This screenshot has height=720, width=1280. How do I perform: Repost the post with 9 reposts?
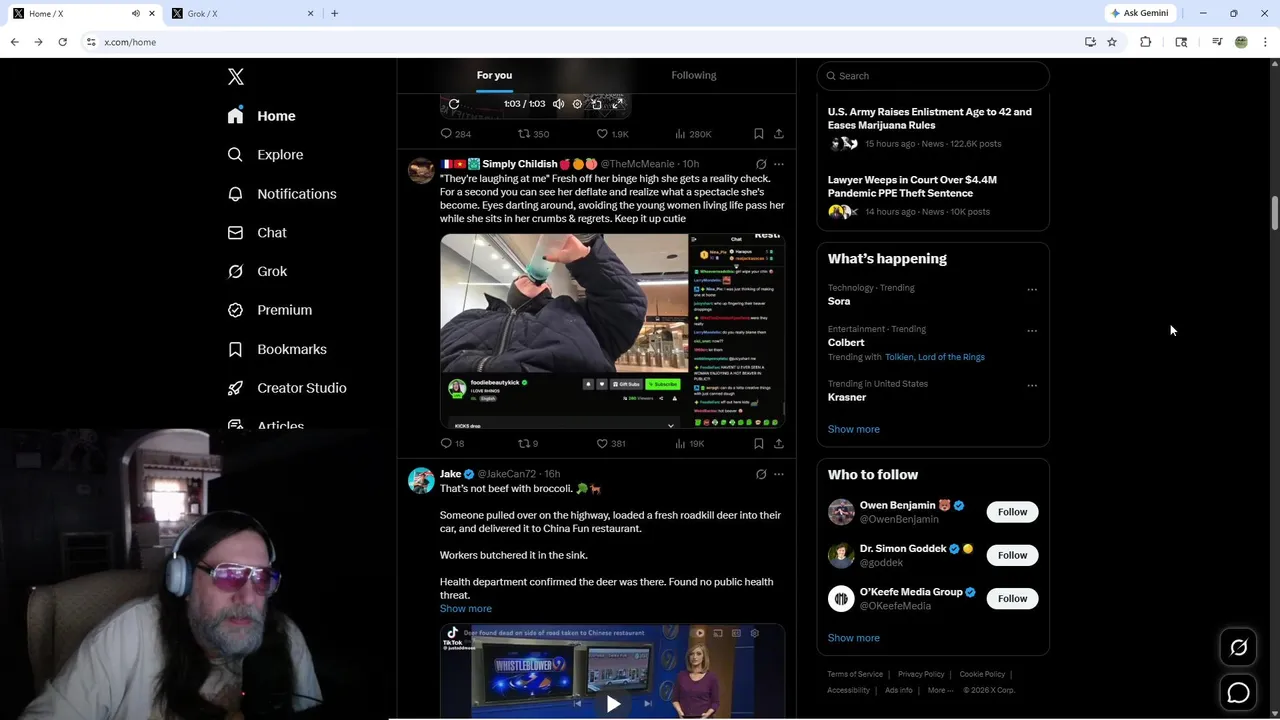(x=528, y=444)
